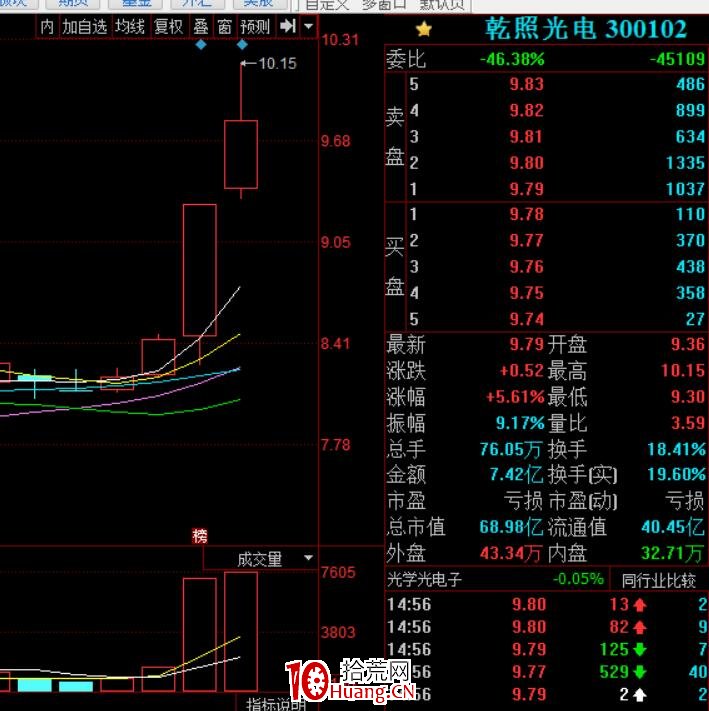Click 加自选 to add stock to watchlist

[x=84, y=27]
